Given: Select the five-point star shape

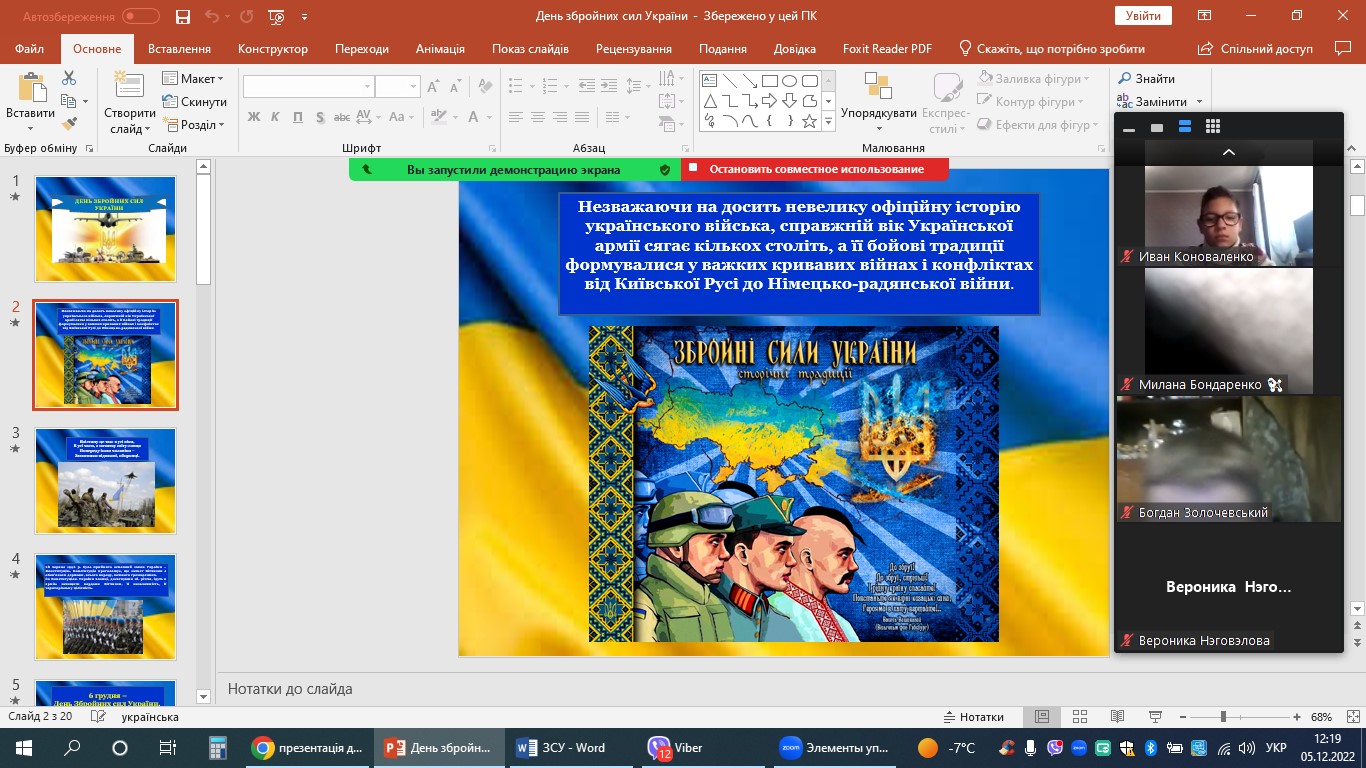Looking at the screenshot, I should click(x=809, y=121).
